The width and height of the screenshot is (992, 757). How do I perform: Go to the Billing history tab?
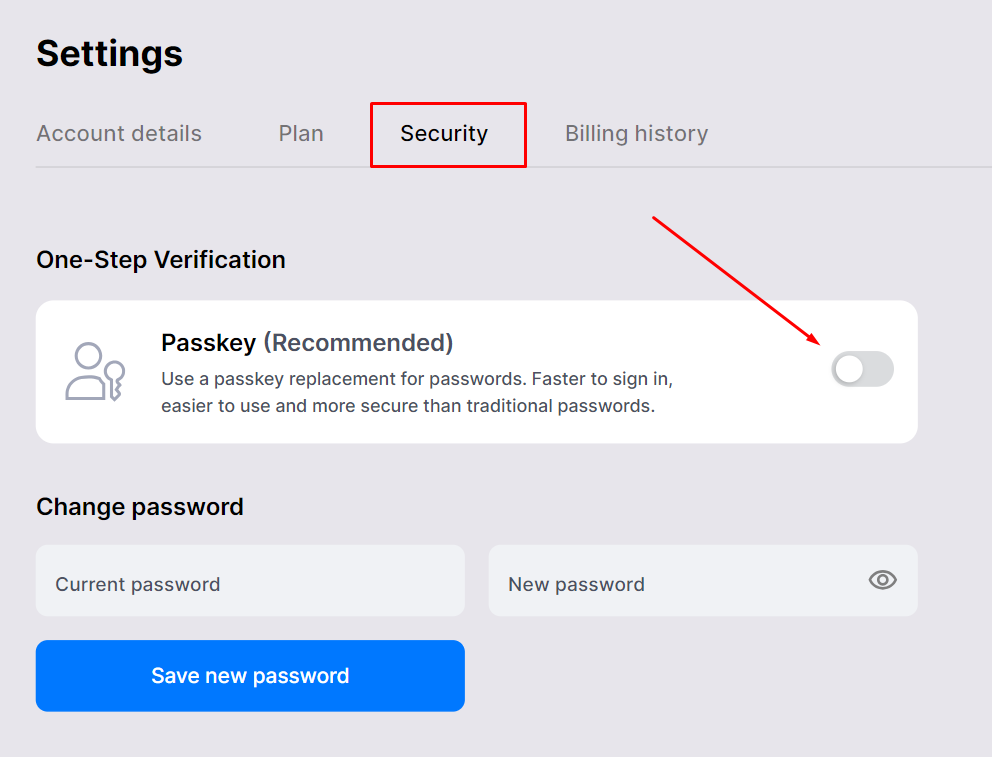coord(636,133)
